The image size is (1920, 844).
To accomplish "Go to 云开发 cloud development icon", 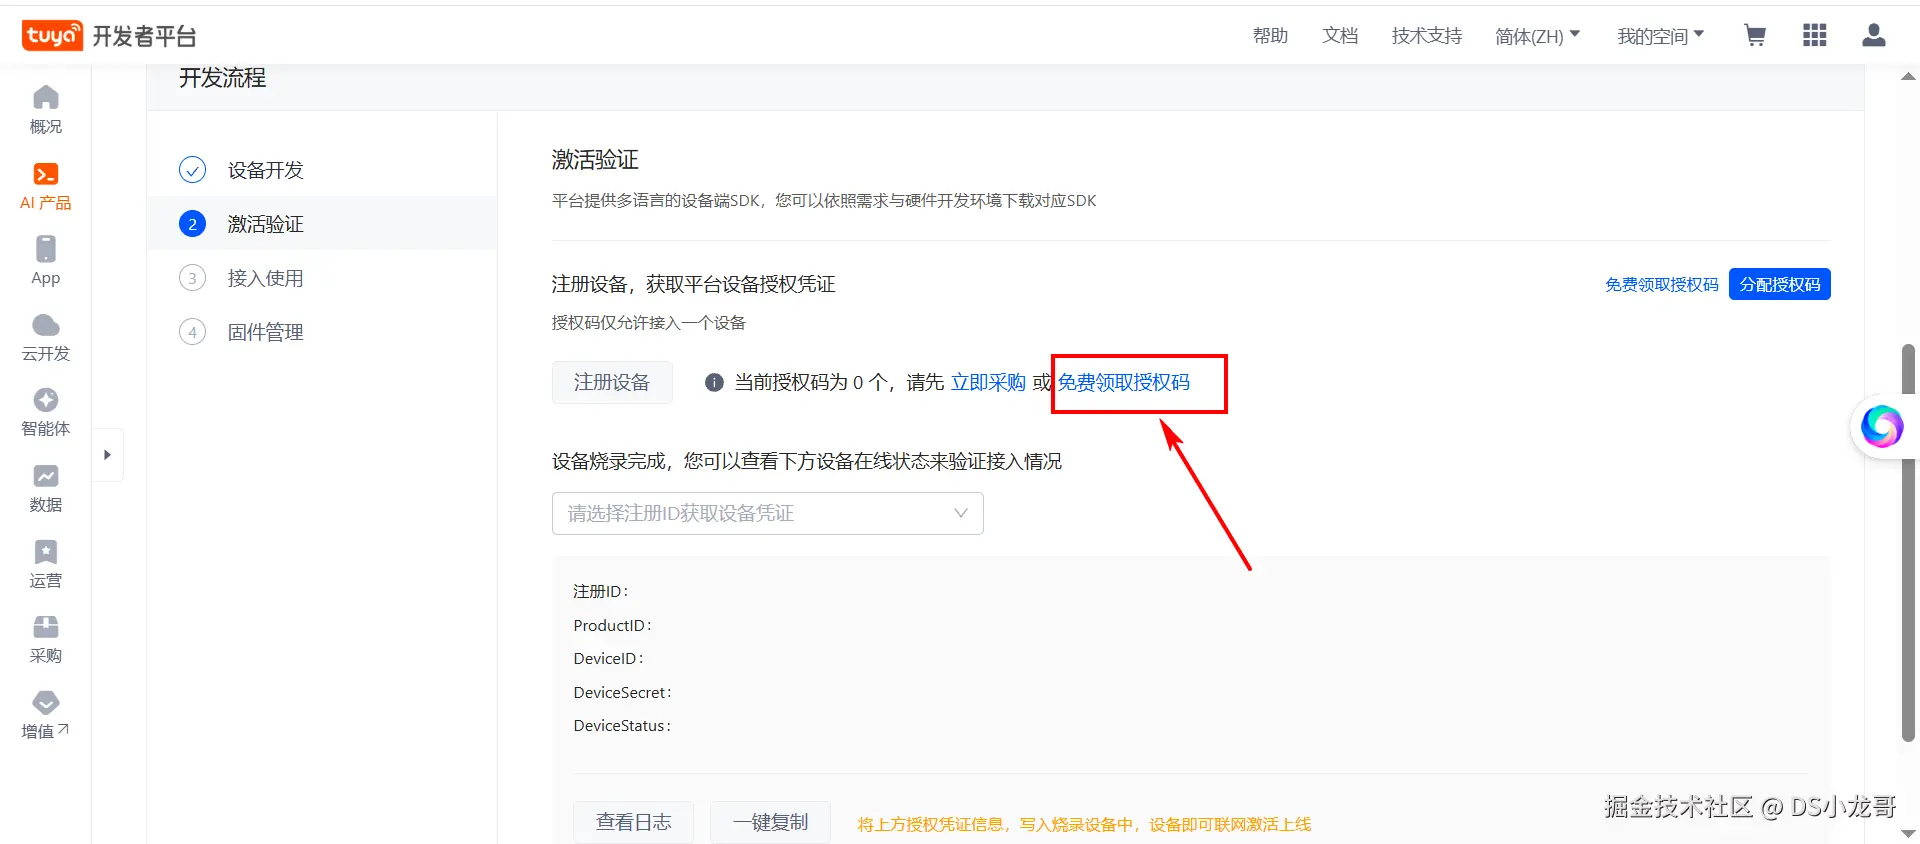I will point(46,337).
